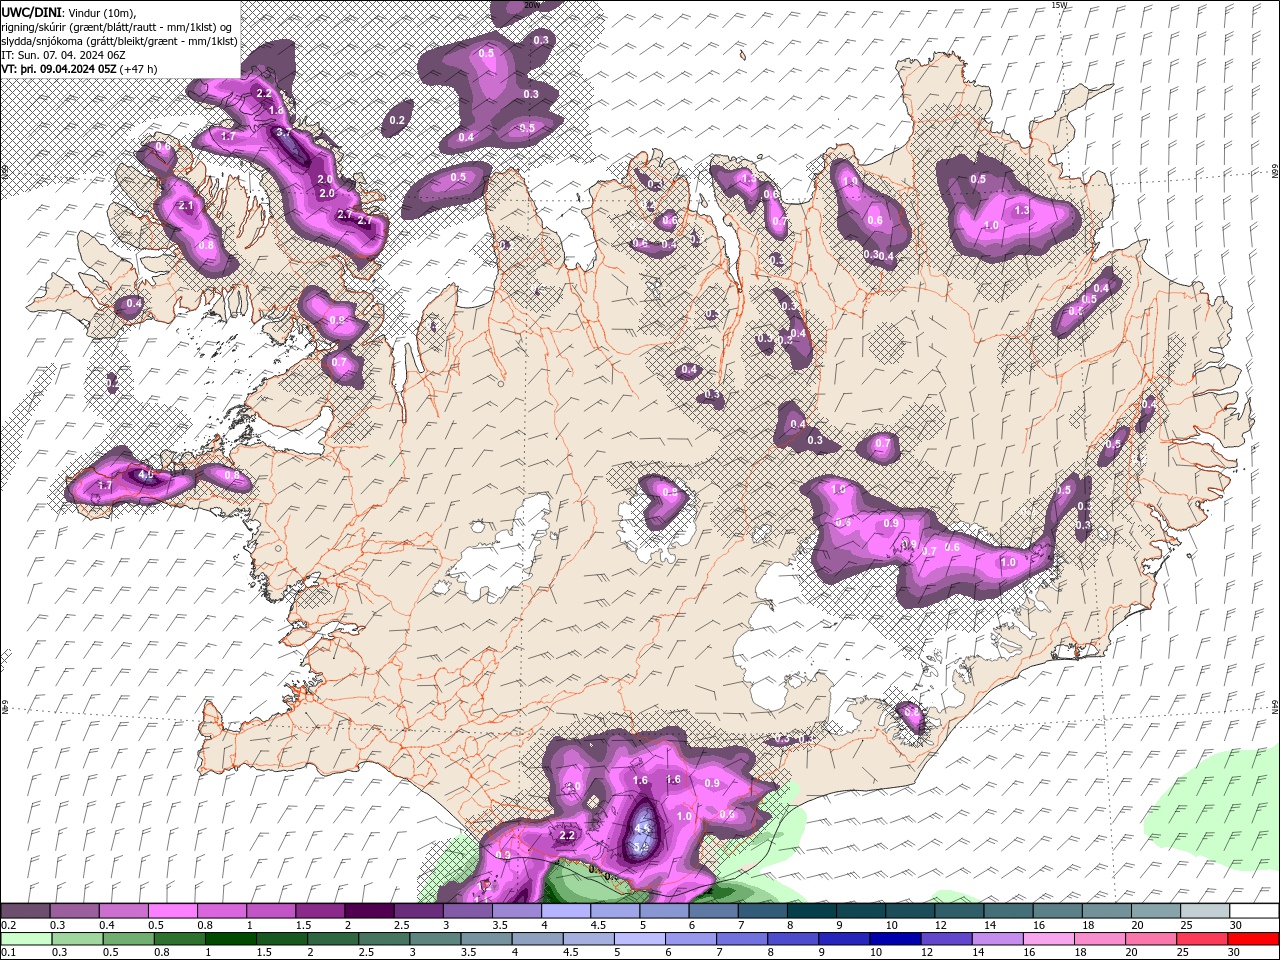
Task: Click the snow legend swatch labeled 0.4
Action: point(124,911)
